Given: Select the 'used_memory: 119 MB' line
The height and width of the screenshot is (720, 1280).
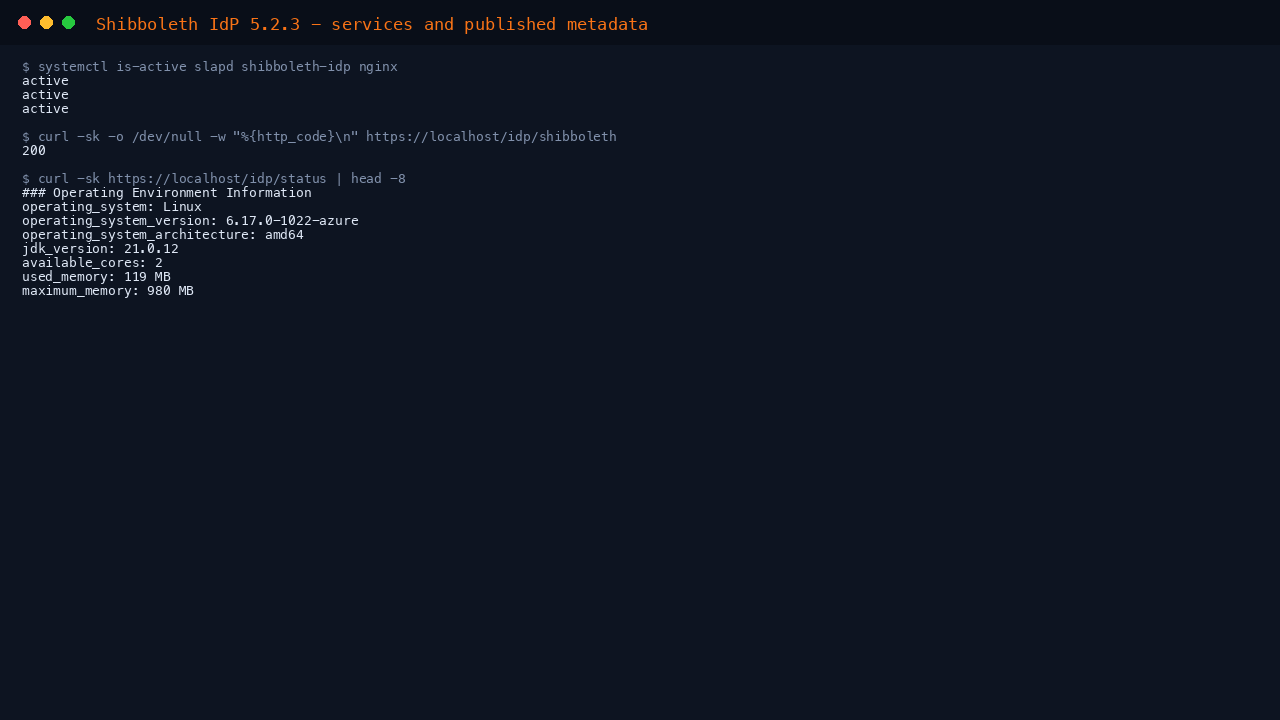Looking at the screenshot, I should coord(96,277).
